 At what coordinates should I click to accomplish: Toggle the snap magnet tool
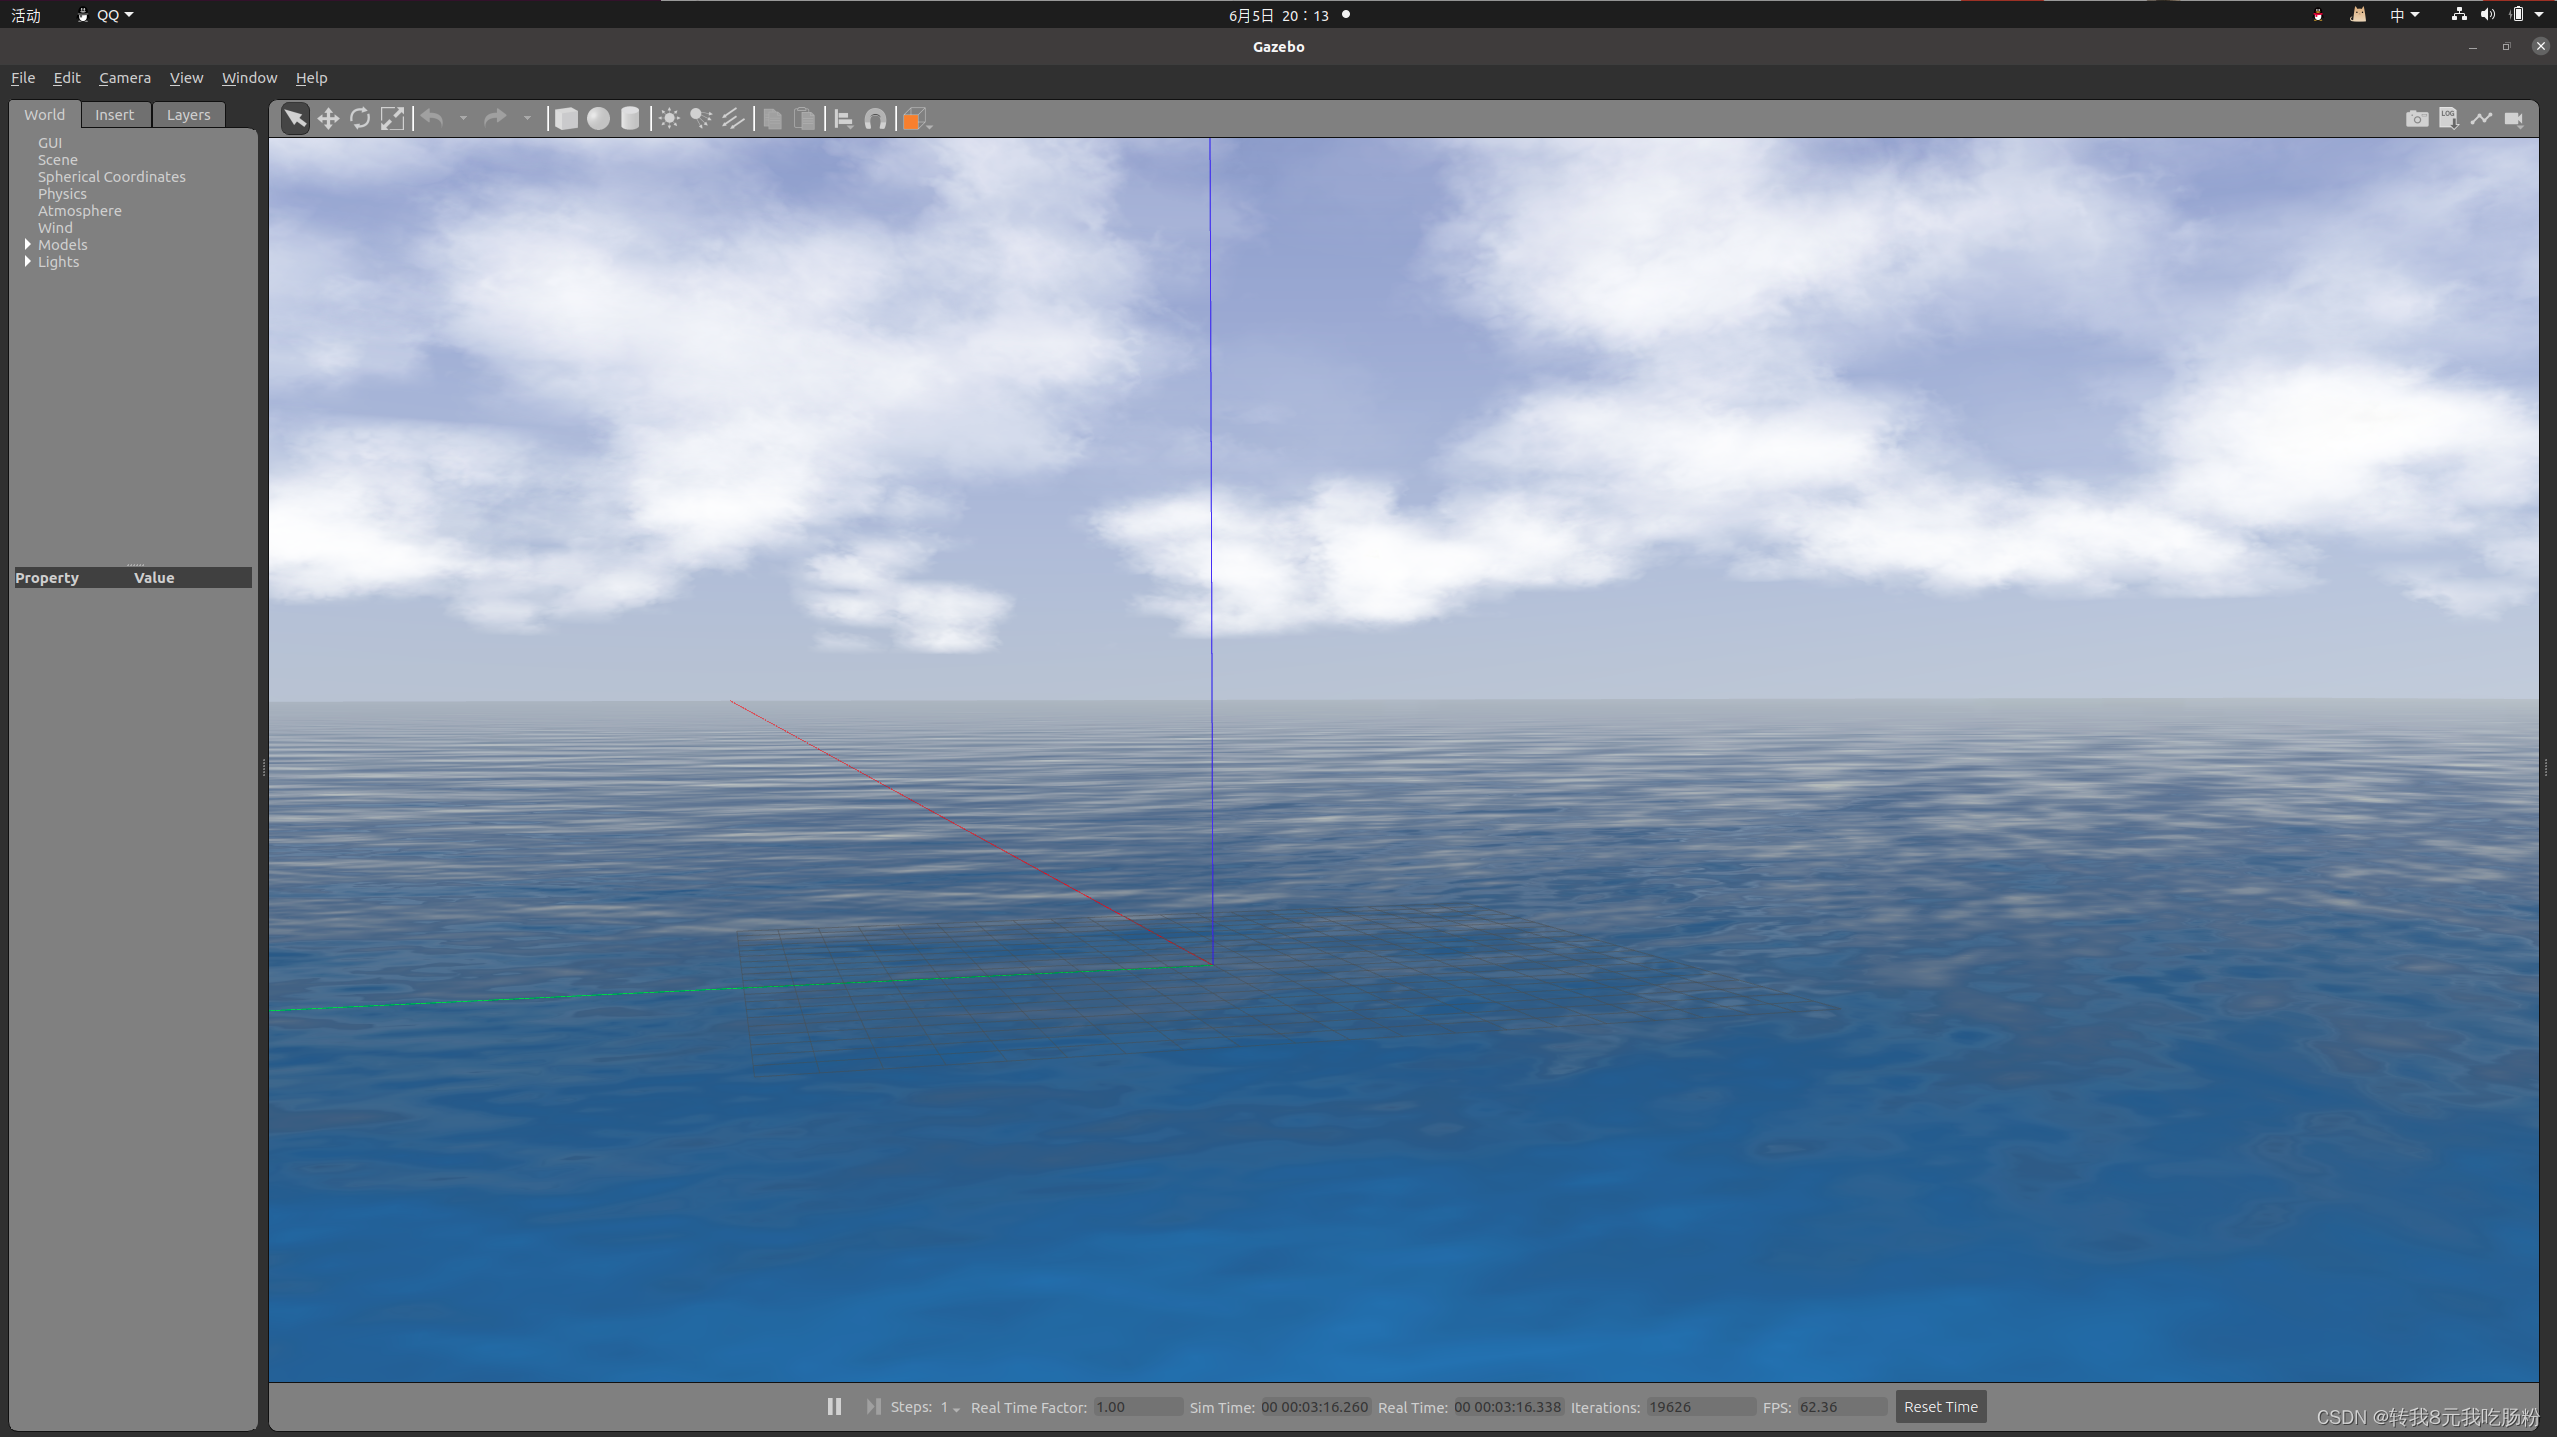tap(875, 119)
